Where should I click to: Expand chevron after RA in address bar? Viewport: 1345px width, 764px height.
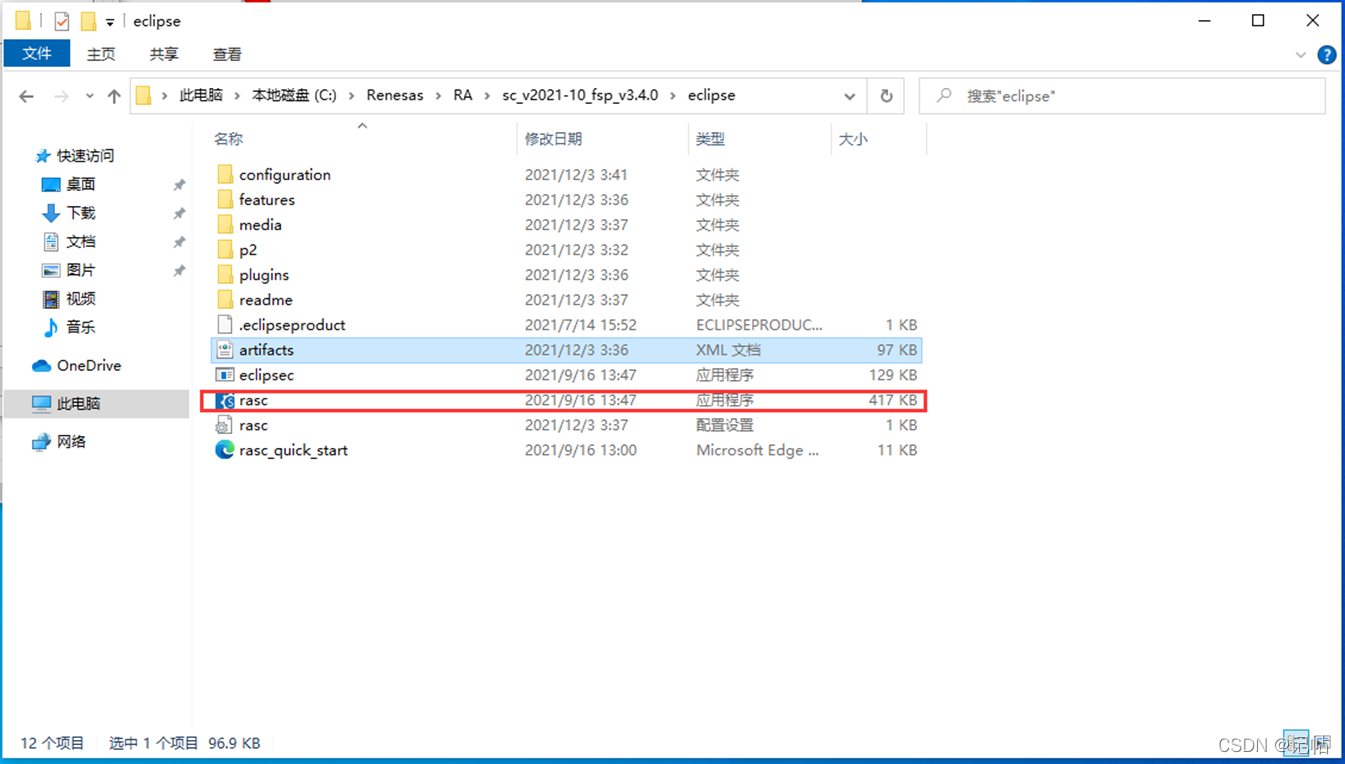click(x=487, y=96)
